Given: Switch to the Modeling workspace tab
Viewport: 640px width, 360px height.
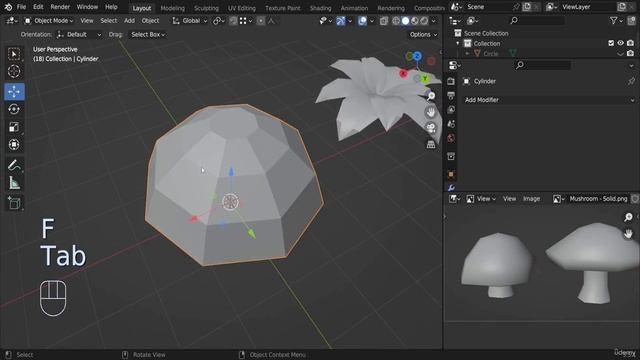Looking at the screenshot, I should pos(172,8).
